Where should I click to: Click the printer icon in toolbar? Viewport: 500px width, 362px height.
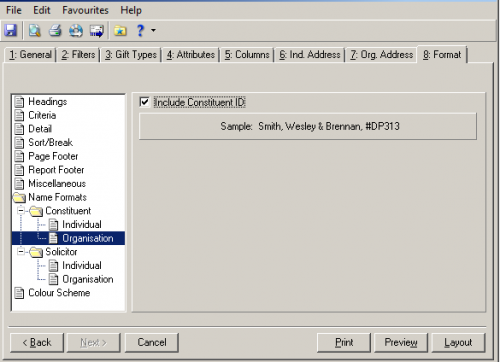55,31
